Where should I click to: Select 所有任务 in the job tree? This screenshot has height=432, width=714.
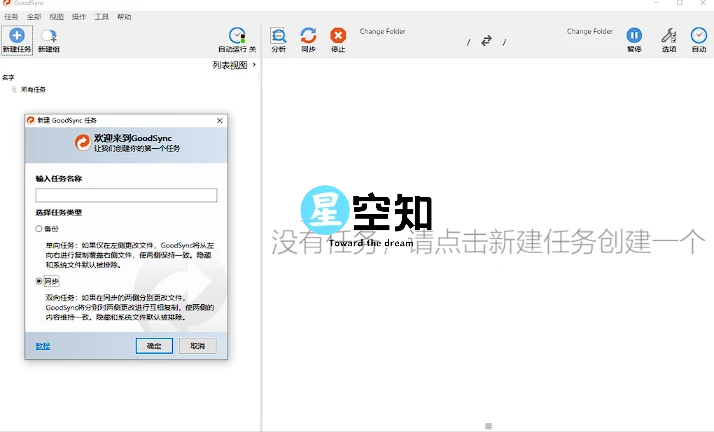point(33,90)
